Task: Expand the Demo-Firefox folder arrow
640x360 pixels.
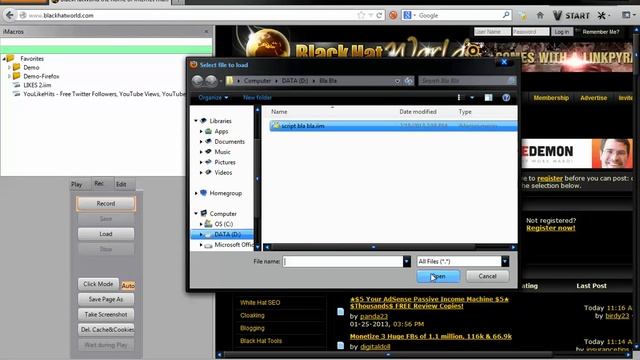Action: click(9, 76)
